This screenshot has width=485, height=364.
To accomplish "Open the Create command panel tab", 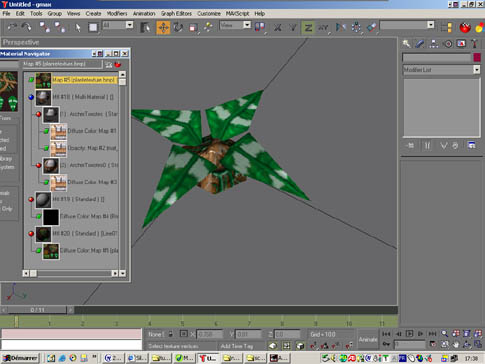I will 406,43.
